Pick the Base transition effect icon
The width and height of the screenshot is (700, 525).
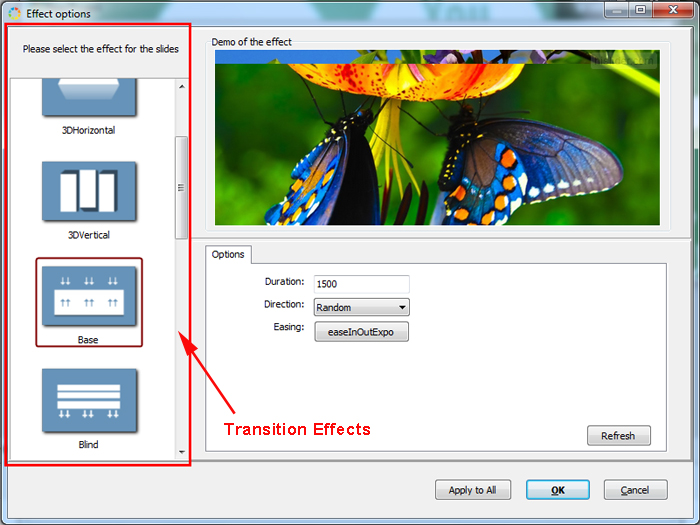click(x=89, y=295)
